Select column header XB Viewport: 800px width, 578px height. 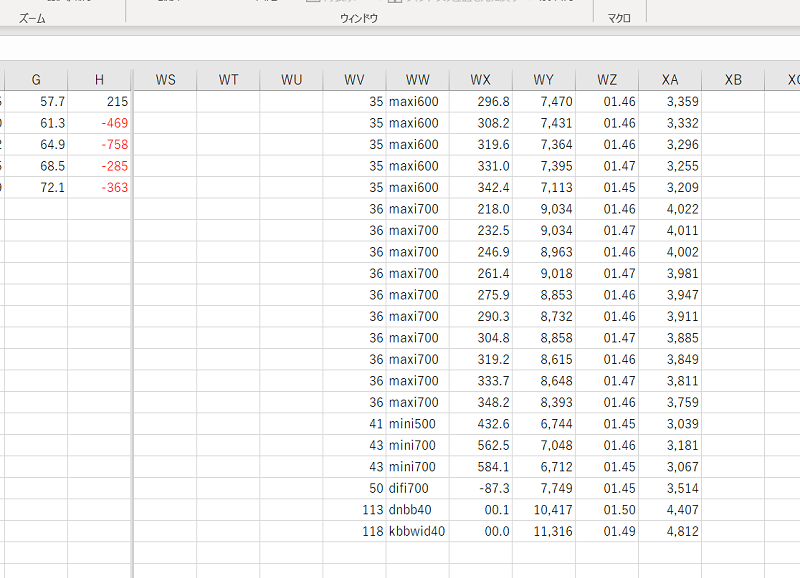733,80
